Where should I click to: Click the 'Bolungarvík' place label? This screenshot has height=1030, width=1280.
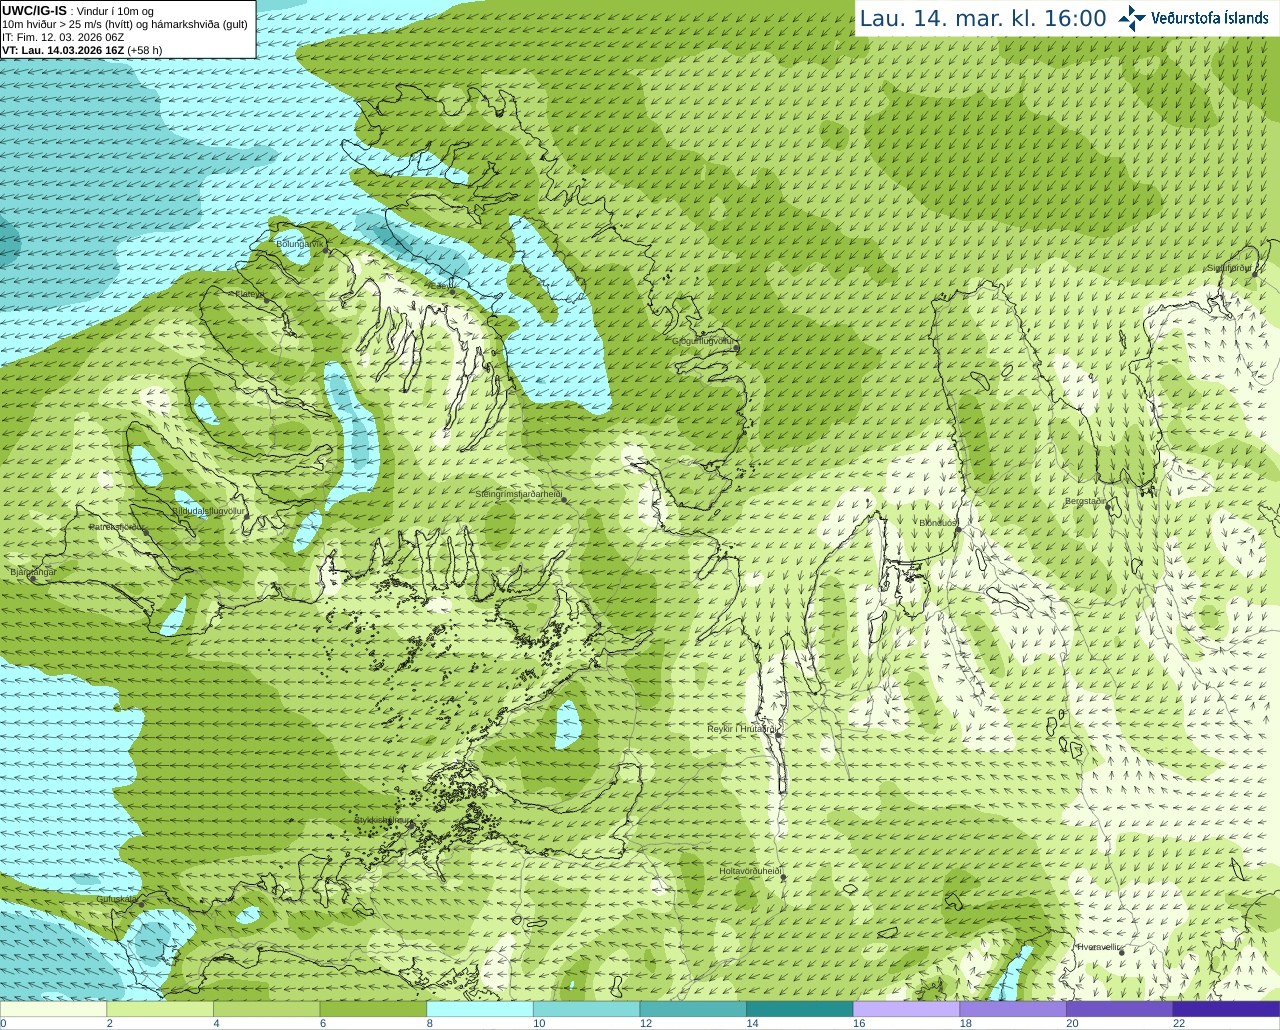pyautogui.click(x=300, y=243)
